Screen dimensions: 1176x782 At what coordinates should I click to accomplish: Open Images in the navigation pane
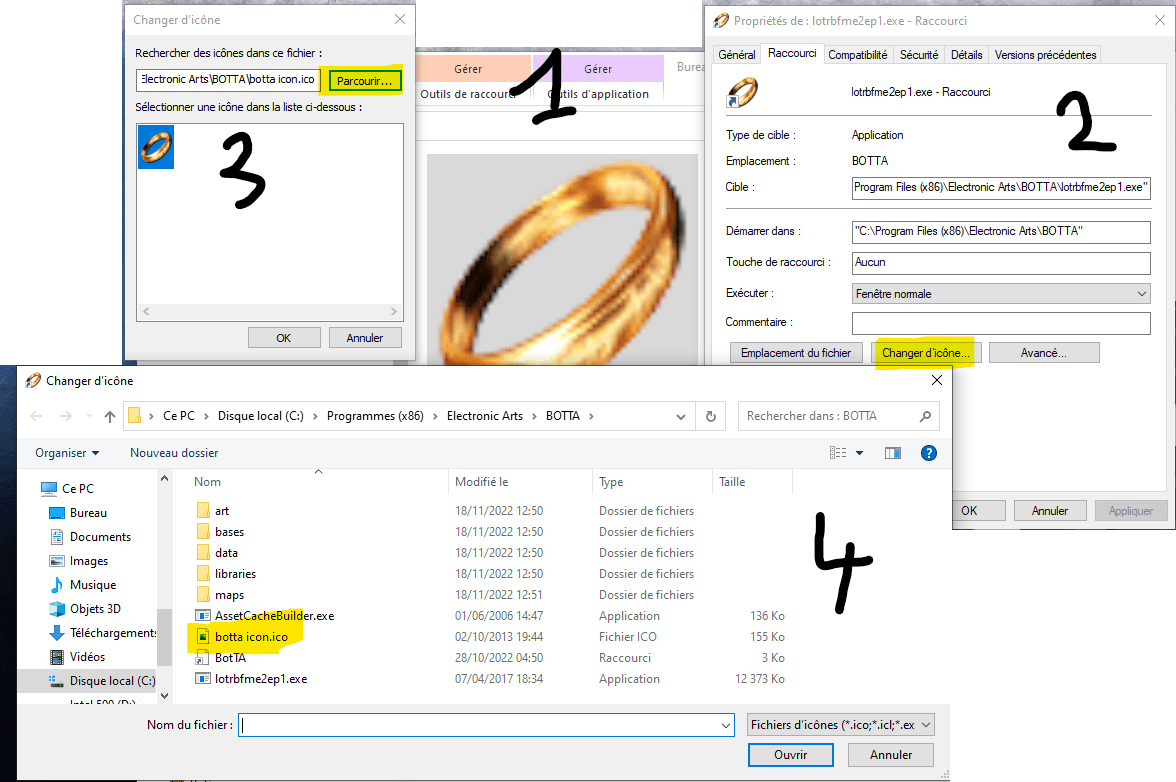point(79,561)
